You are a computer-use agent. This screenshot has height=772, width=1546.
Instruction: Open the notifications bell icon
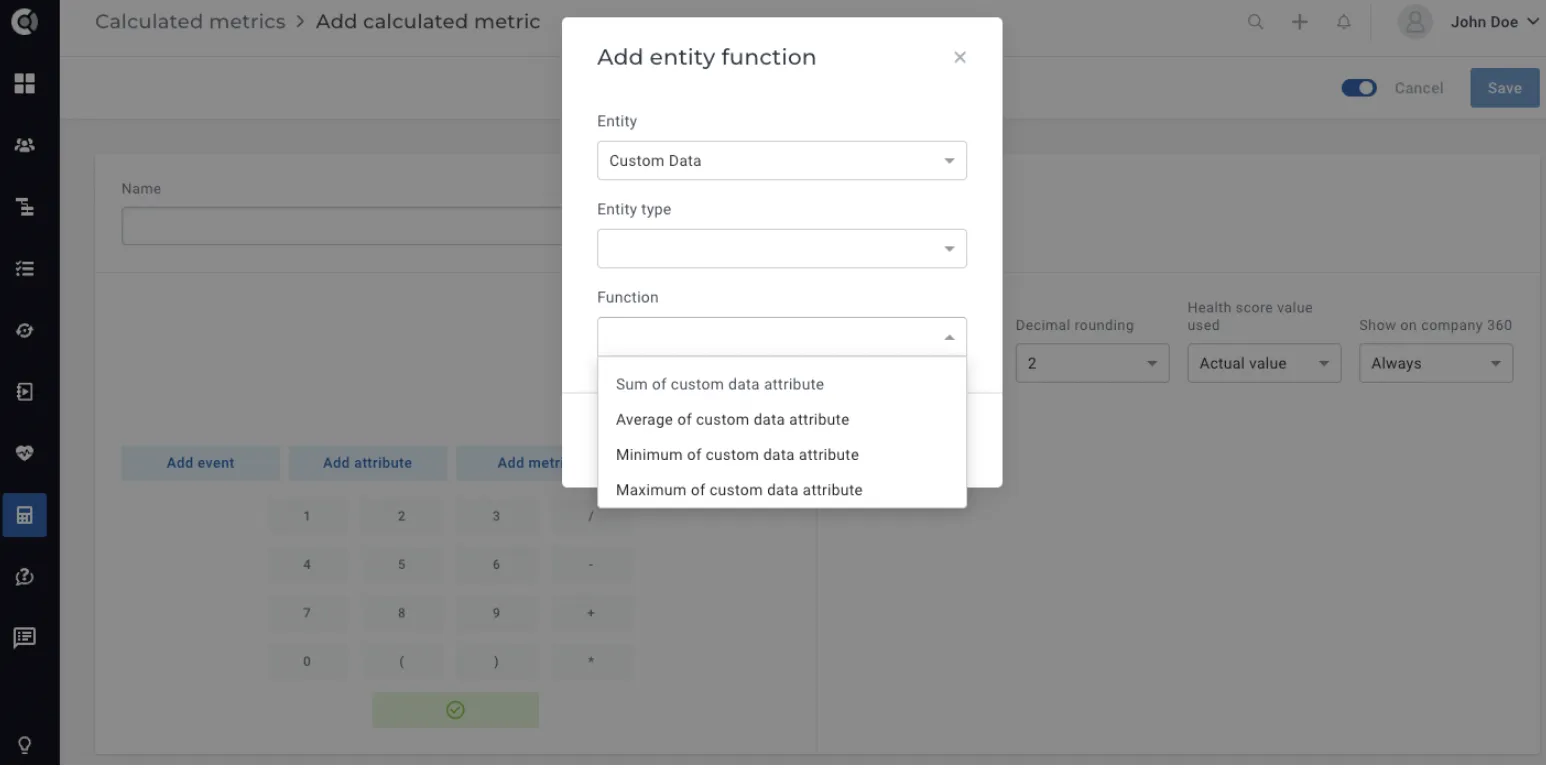1344,22
